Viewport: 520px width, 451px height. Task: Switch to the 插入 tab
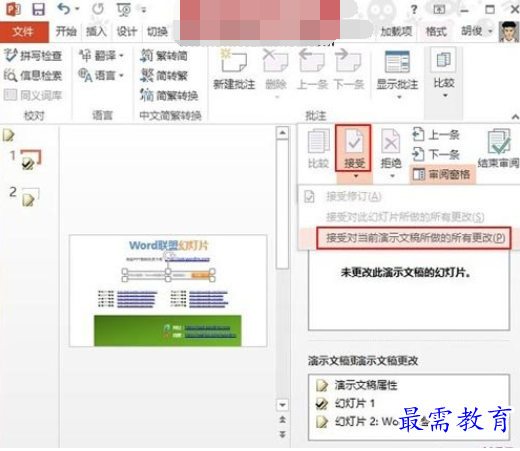pyautogui.click(x=96, y=32)
